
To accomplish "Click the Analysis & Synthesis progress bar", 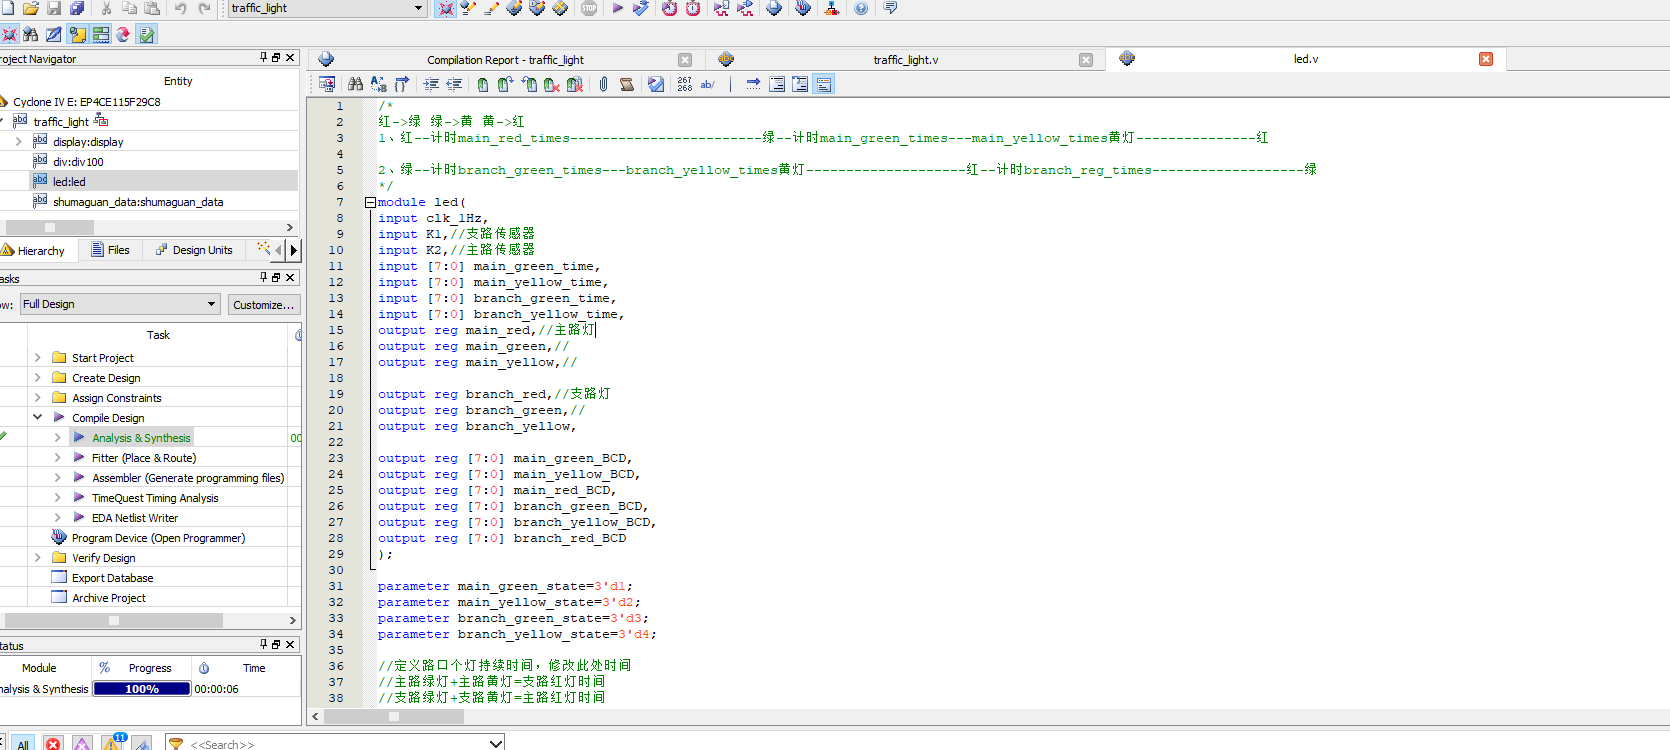I will pyautogui.click(x=142, y=689).
